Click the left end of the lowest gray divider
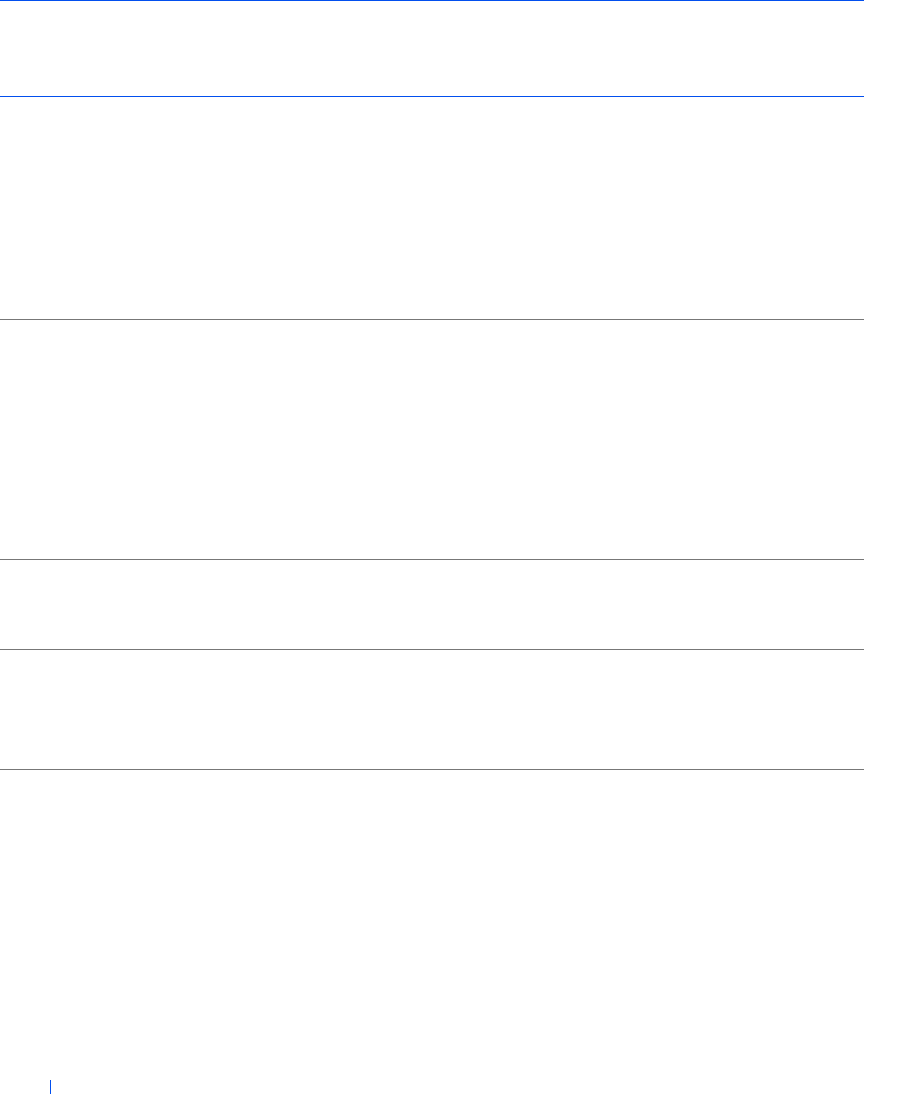Screen dimensions: 900x1094 click(x=5, y=769)
